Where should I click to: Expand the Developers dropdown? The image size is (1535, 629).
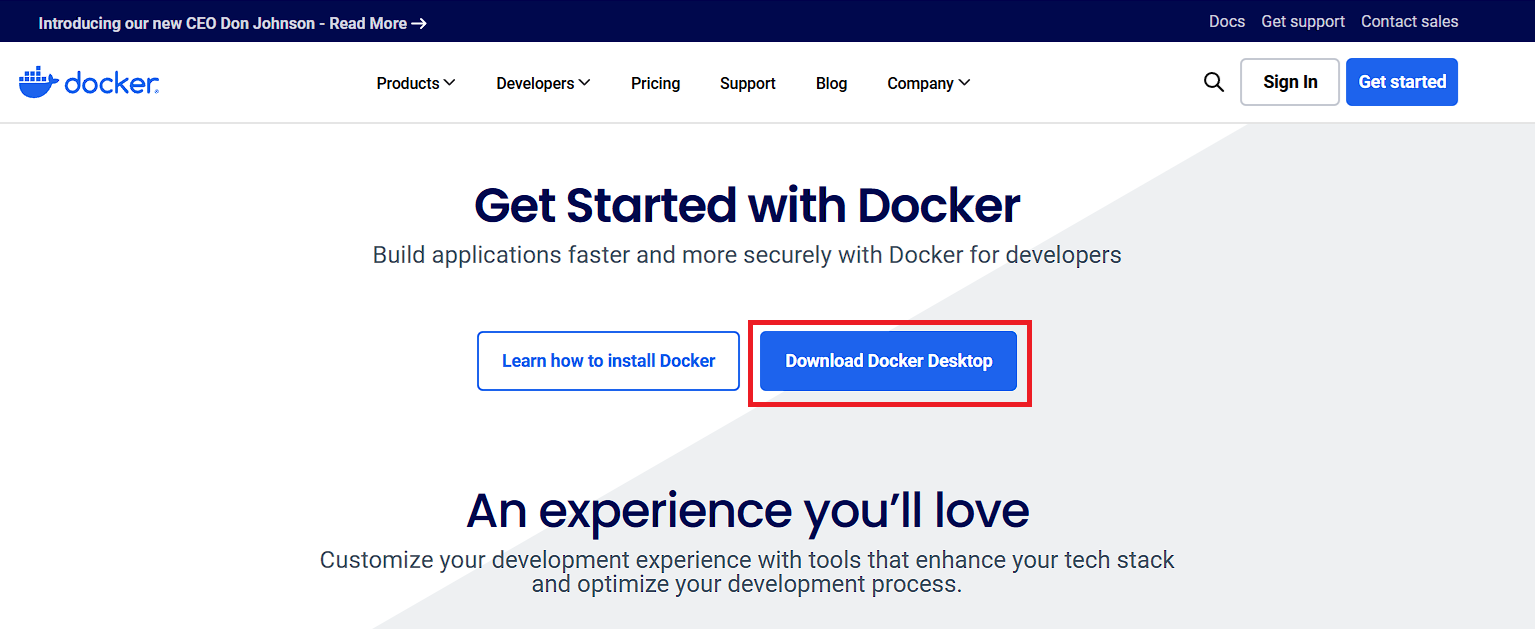click(x=542, y=83)
